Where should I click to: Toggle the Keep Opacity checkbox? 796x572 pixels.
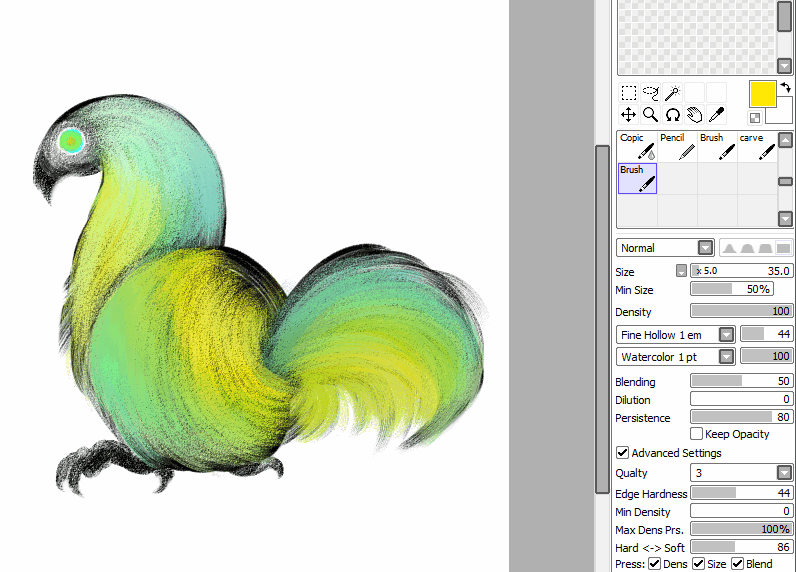coord(697,434)
